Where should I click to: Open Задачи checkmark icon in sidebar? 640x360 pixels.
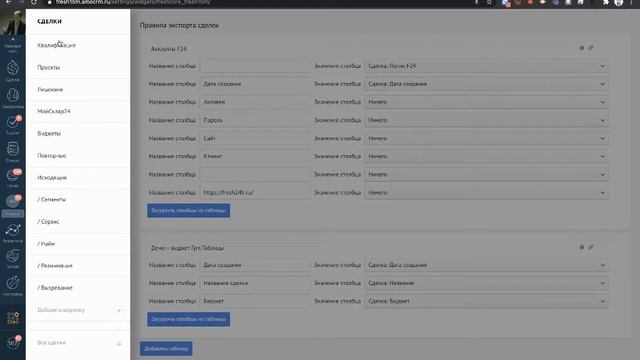13,122
